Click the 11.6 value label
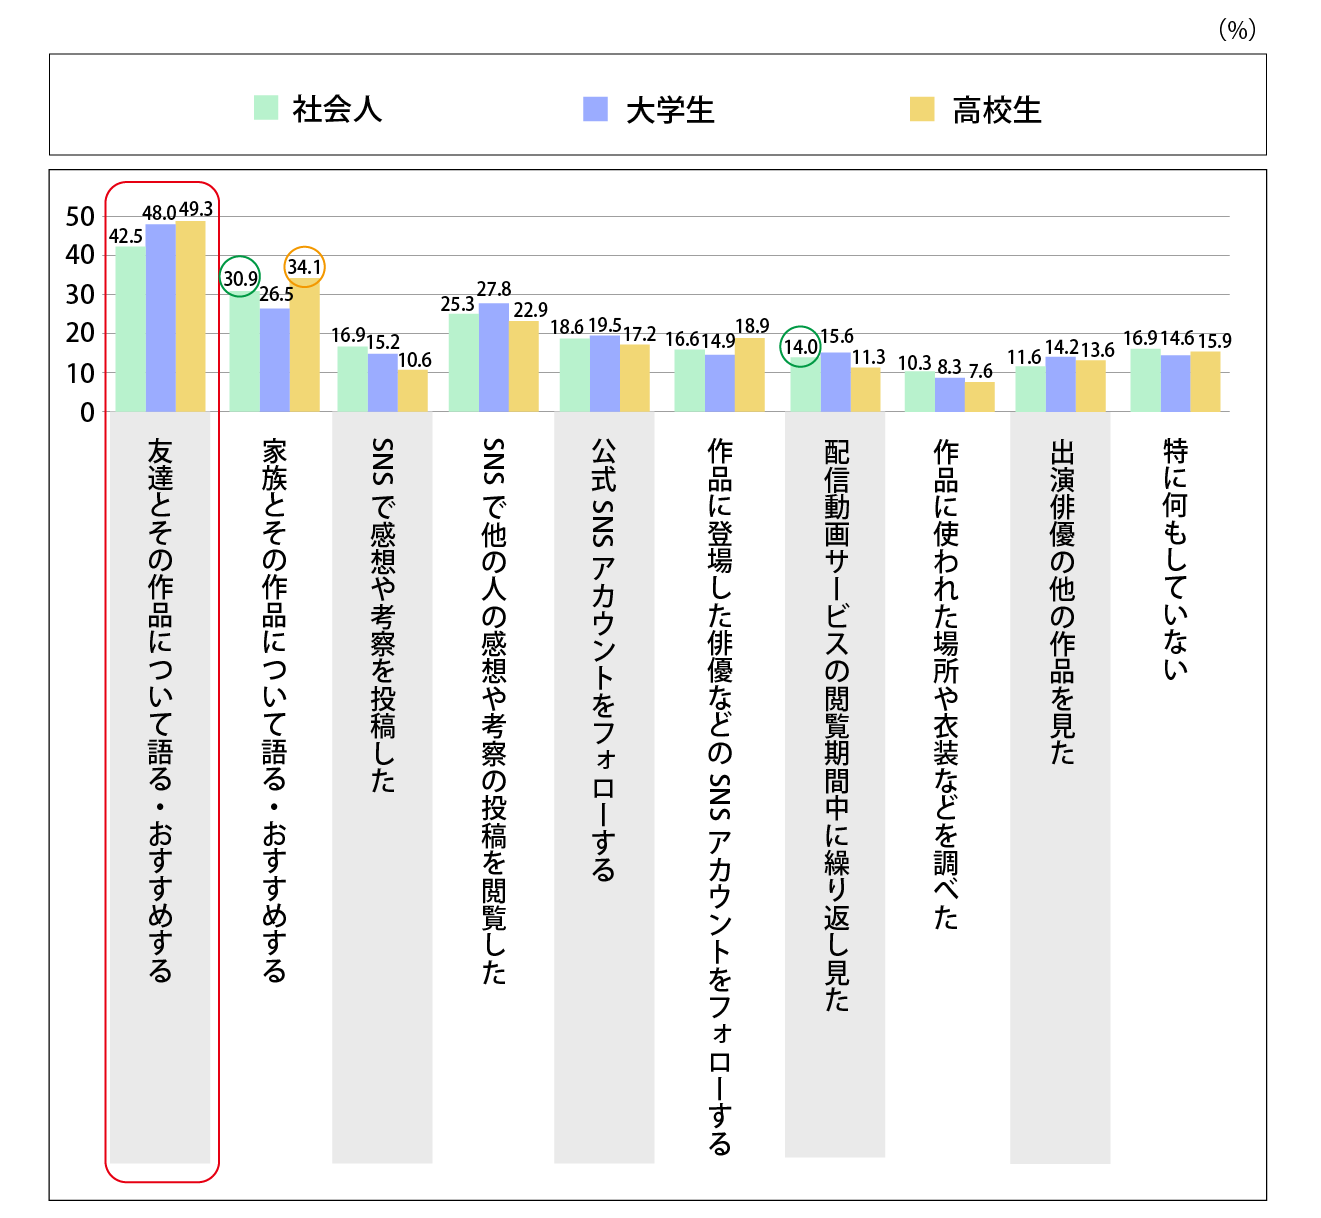The width and height of the screenshot is (1321, 1218). click(x=1024, y=358)
